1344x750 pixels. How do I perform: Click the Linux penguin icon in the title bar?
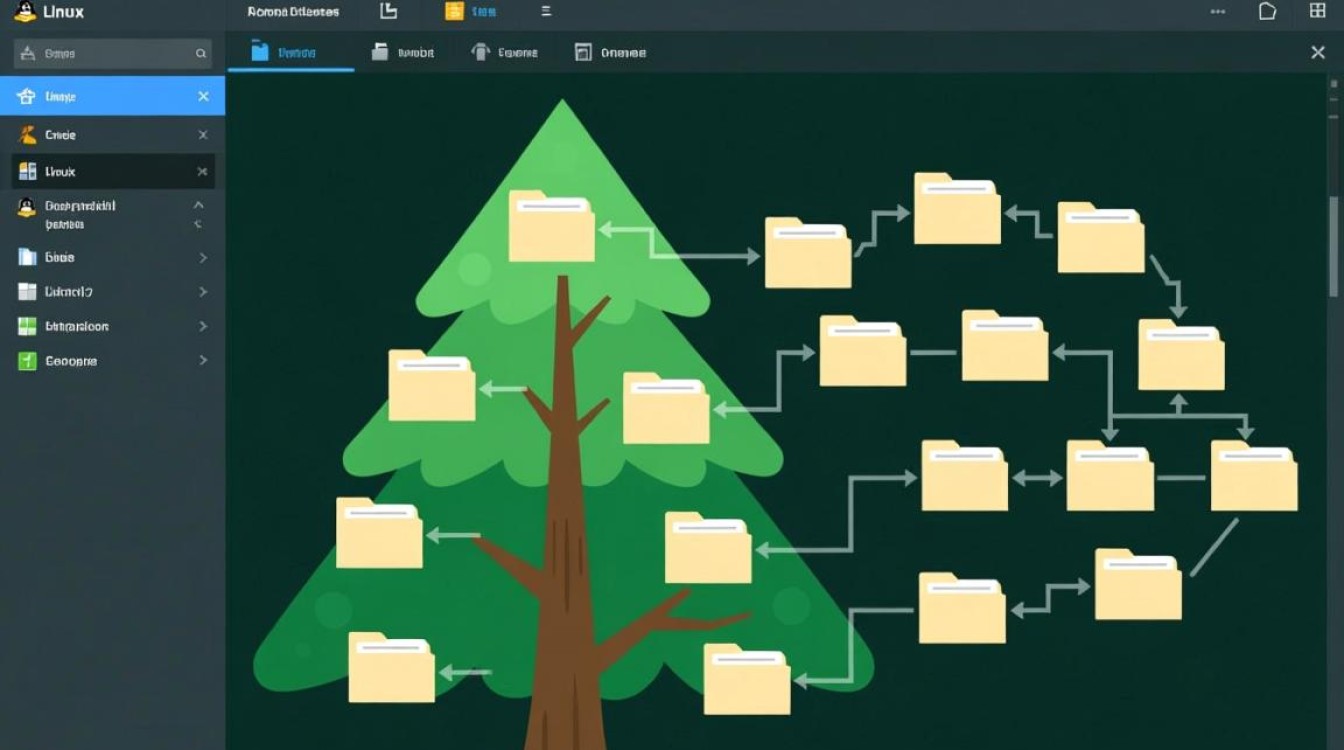pyautogui.click(x=24, y=12)
